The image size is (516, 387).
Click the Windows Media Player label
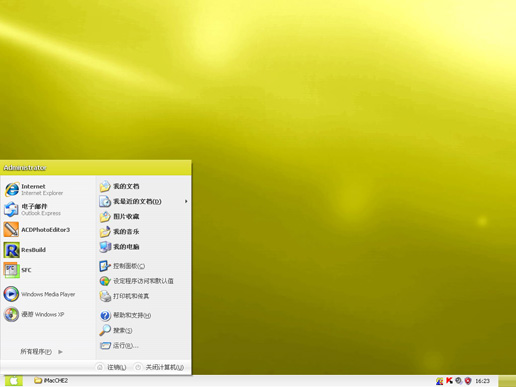coord(48,294)
